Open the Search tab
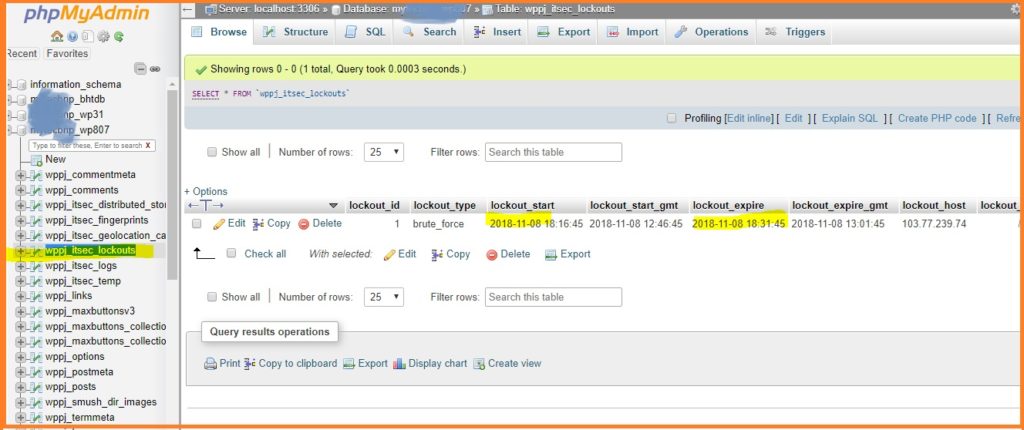Screen dimensions: 1024x430 430,31
